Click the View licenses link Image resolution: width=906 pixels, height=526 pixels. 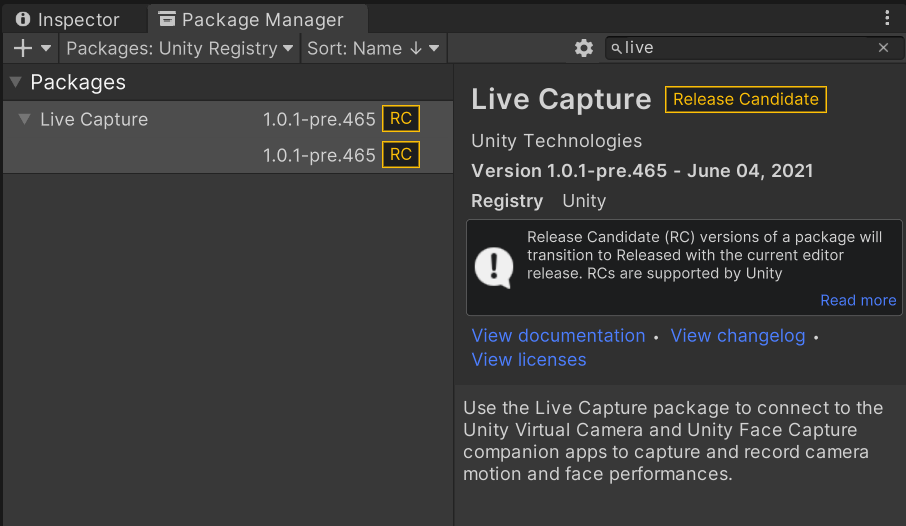pyautogui.click(x=529, y=360)
